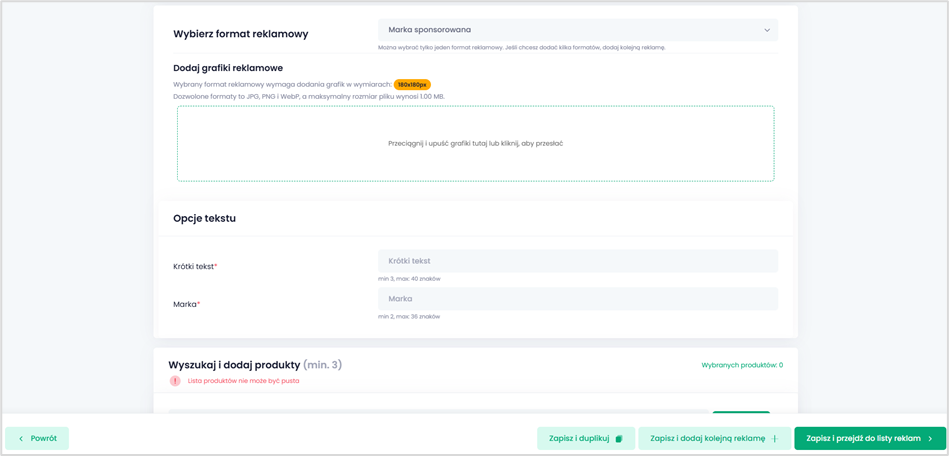This screenshot has height=456, width=949.
Task: Focus the 'Marka' input field
Action: (577, 299)
